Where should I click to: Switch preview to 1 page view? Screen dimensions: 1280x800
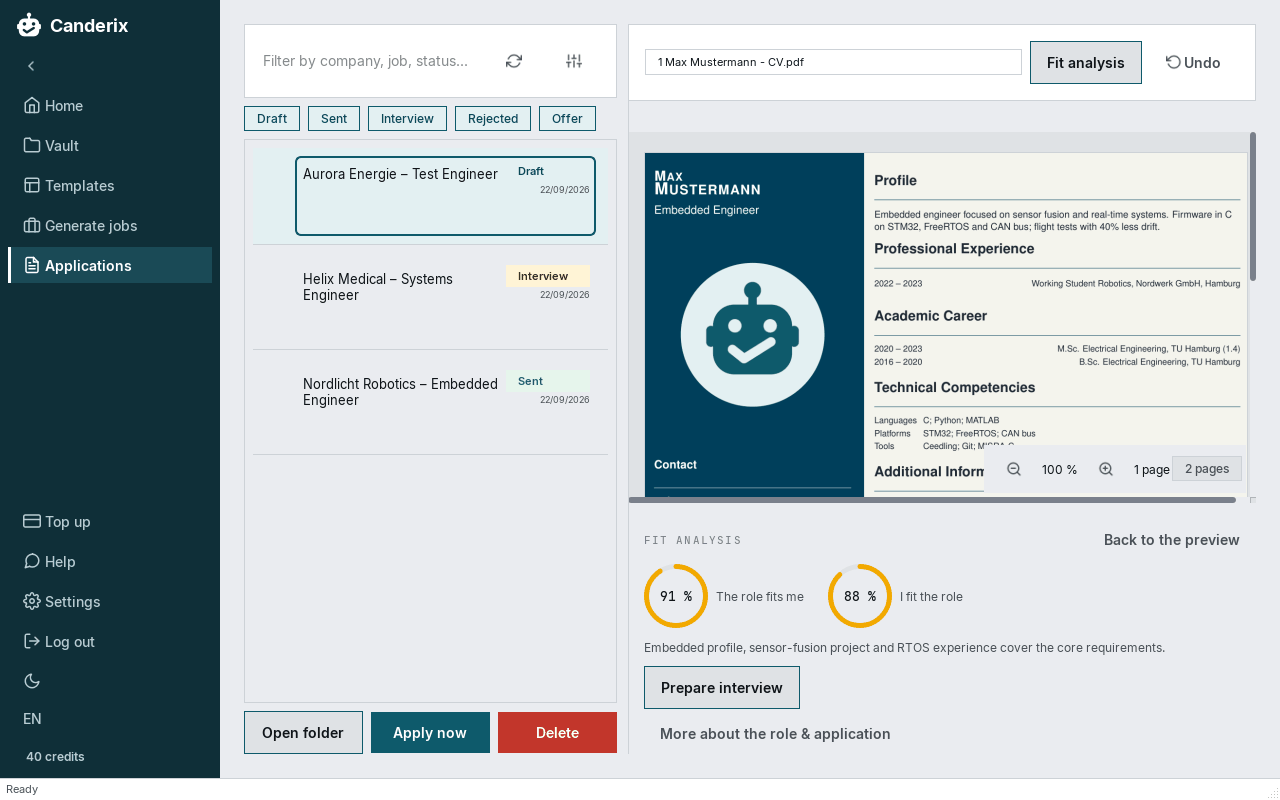[1151, 469]
